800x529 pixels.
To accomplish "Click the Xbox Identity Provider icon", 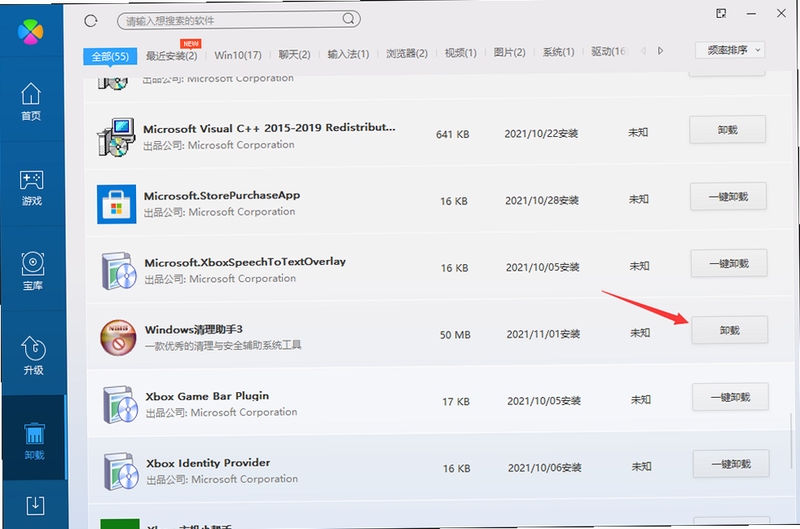I will coord(120,471).
